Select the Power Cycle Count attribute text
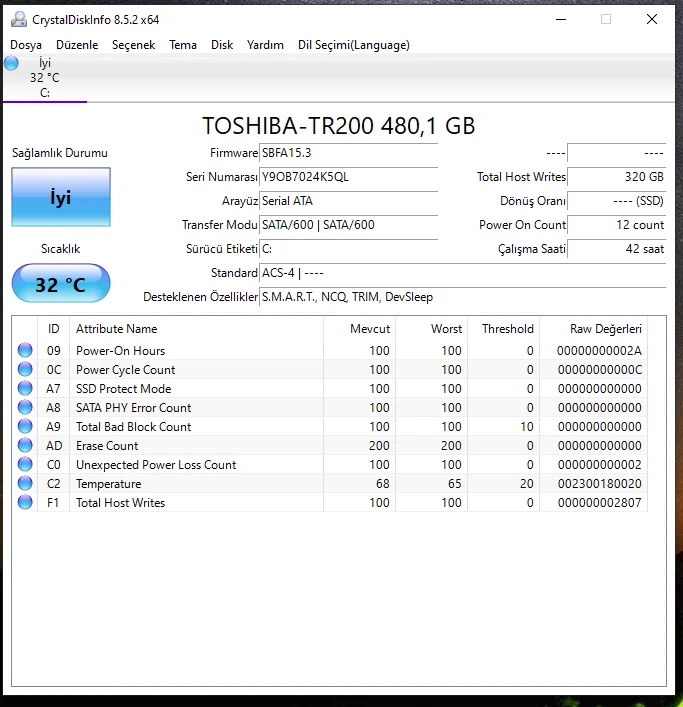683x707 pixels. coord(125,370)
